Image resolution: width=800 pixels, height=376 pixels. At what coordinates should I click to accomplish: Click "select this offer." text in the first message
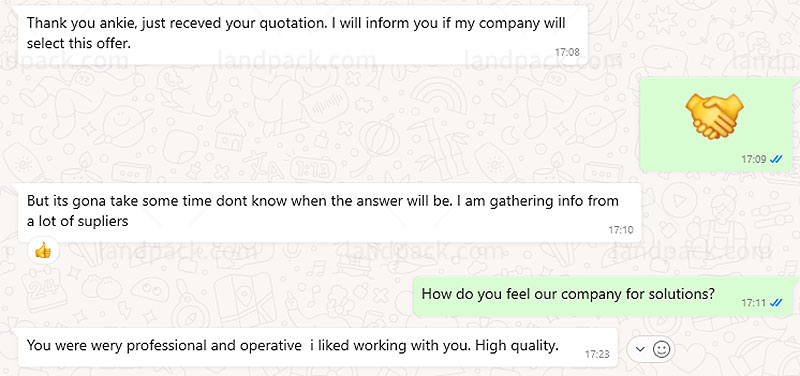[x=79, y=44]
